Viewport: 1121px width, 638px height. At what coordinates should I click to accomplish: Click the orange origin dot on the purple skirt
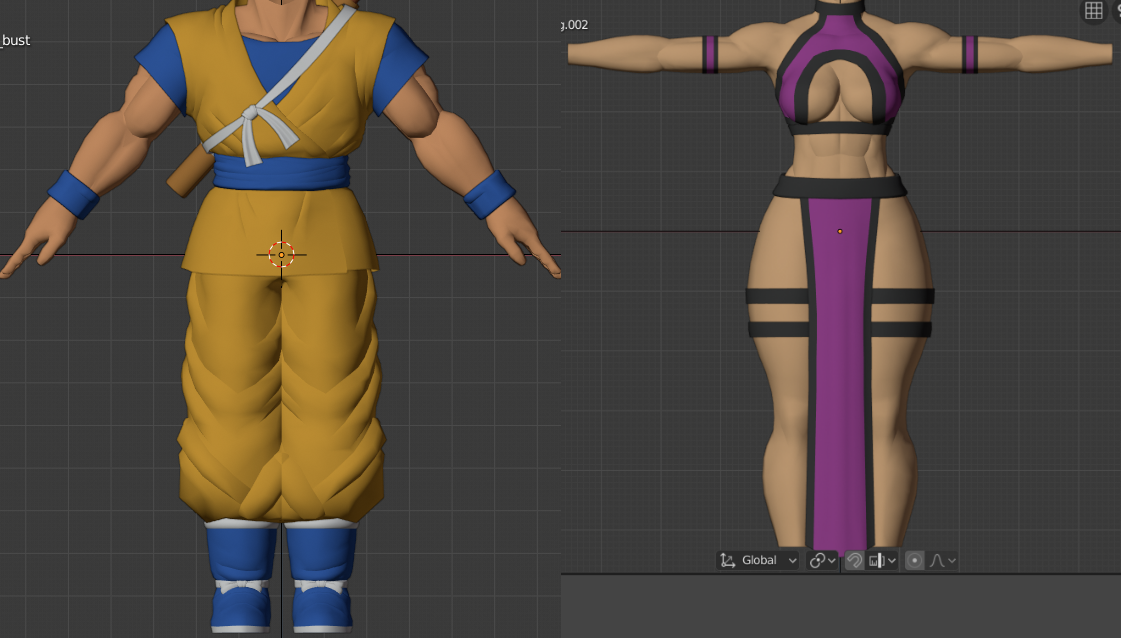tap(840, 231)
